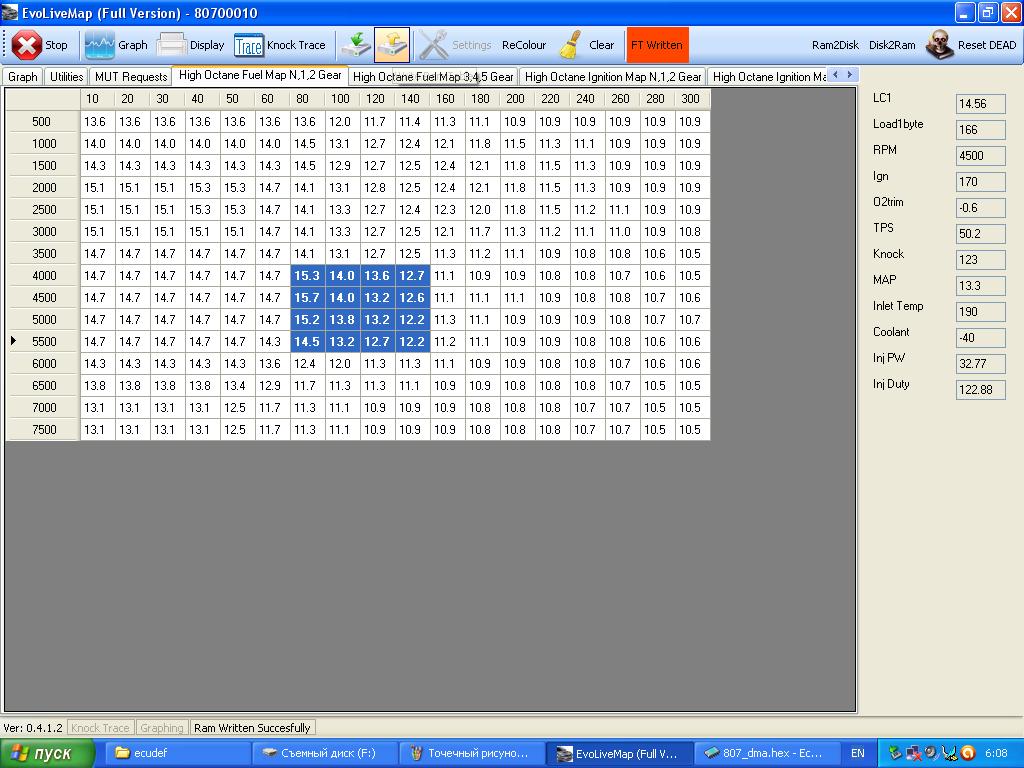The height and width of the screenshot is (768, 1024).
Task: Click the Display printer icon
Action: tap(172, 45)
